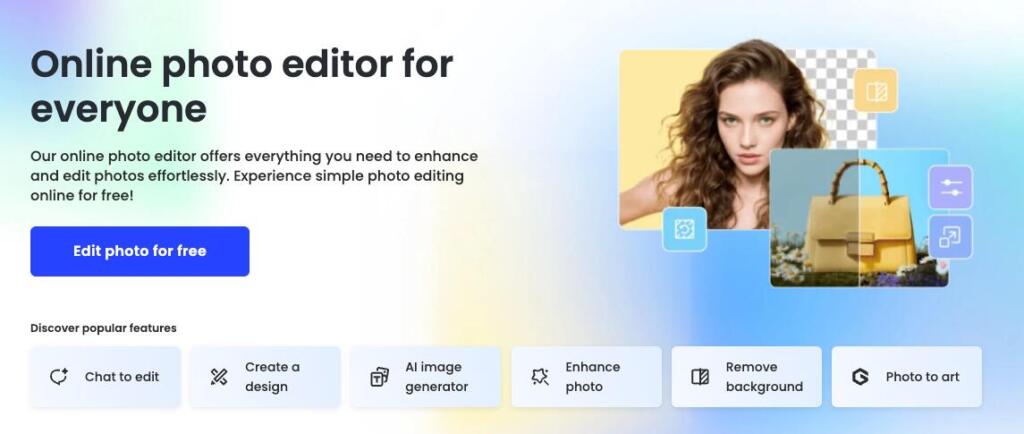1024x434 pixels.
Task: Click the Remove background icon in feature card
Action: tap(700, 377)
